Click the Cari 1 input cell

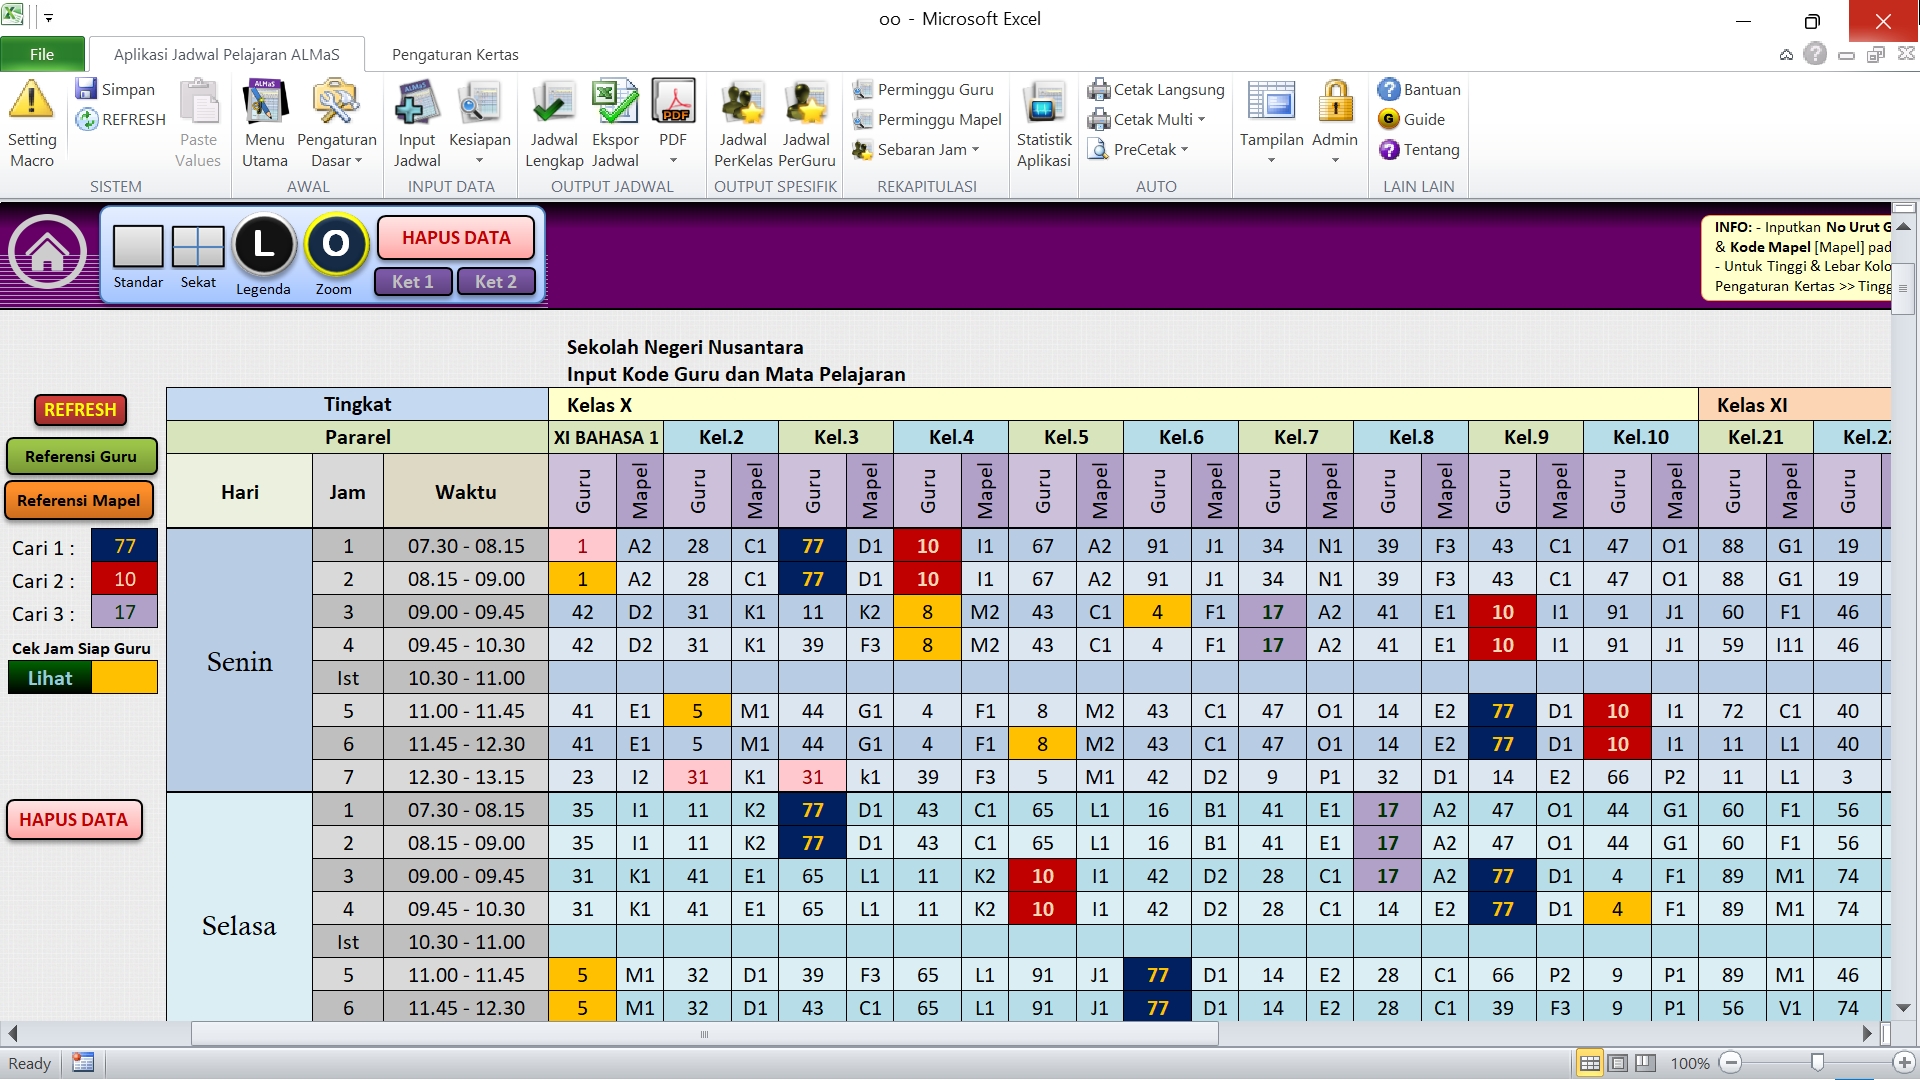pyautogui.click(x=124, y=547)
